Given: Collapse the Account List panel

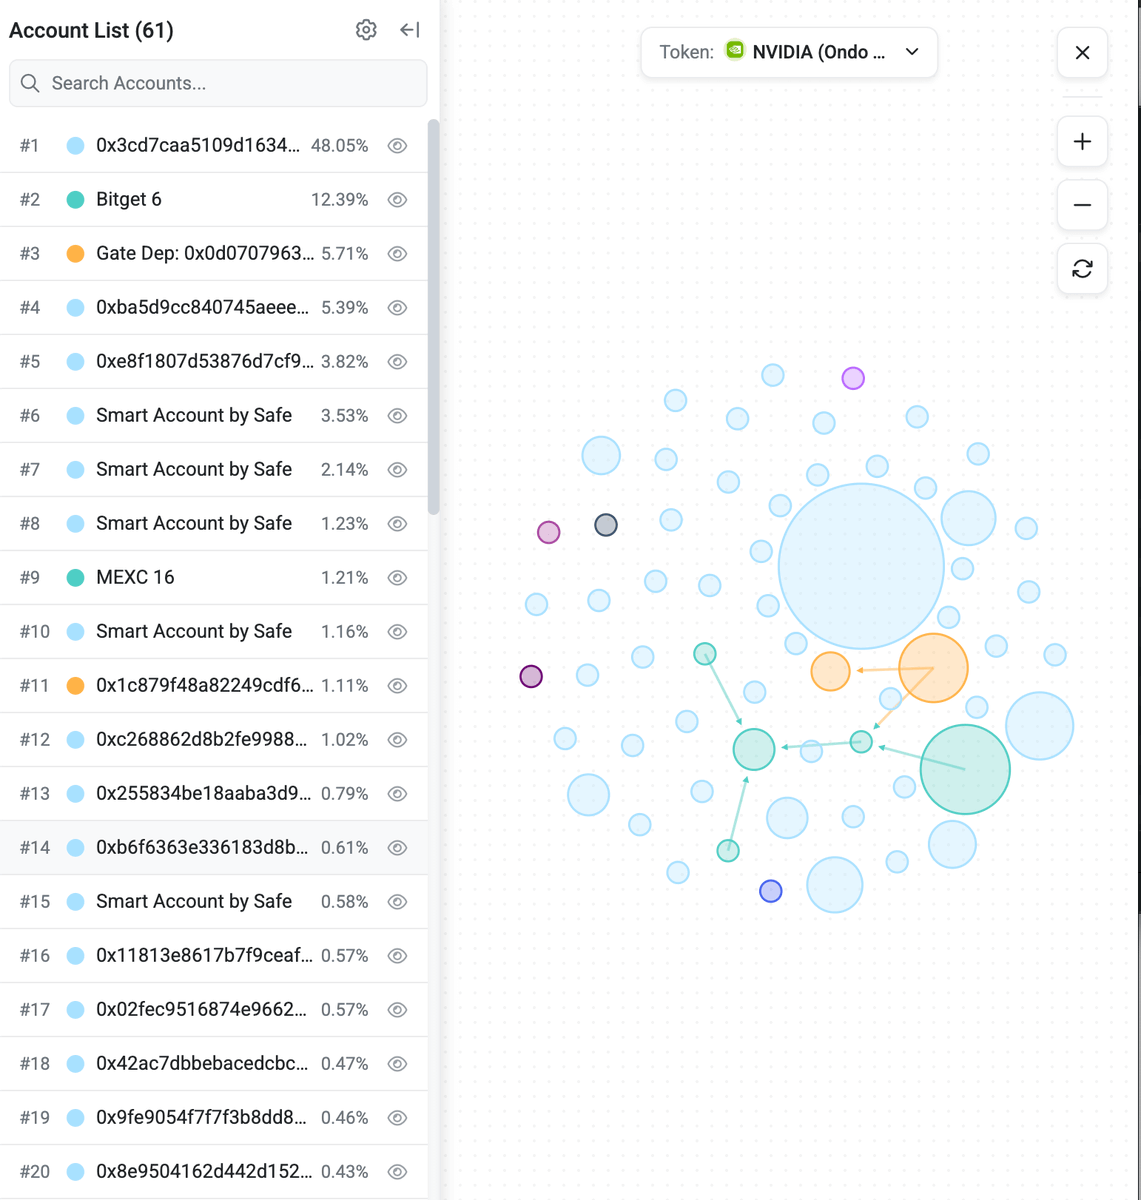Looking at the screenshot, I should tap(410, 30).
